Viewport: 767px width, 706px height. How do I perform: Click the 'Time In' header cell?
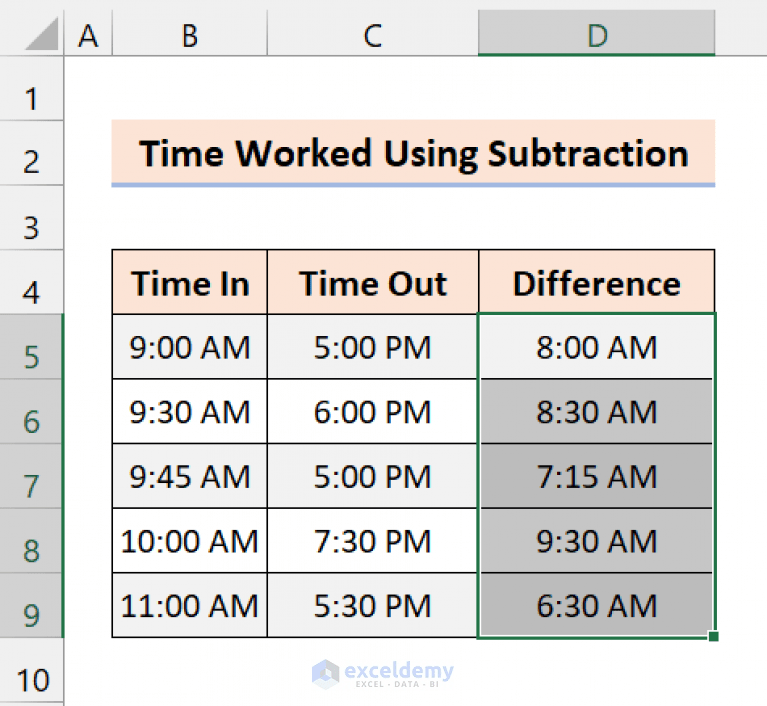point(190,282)
